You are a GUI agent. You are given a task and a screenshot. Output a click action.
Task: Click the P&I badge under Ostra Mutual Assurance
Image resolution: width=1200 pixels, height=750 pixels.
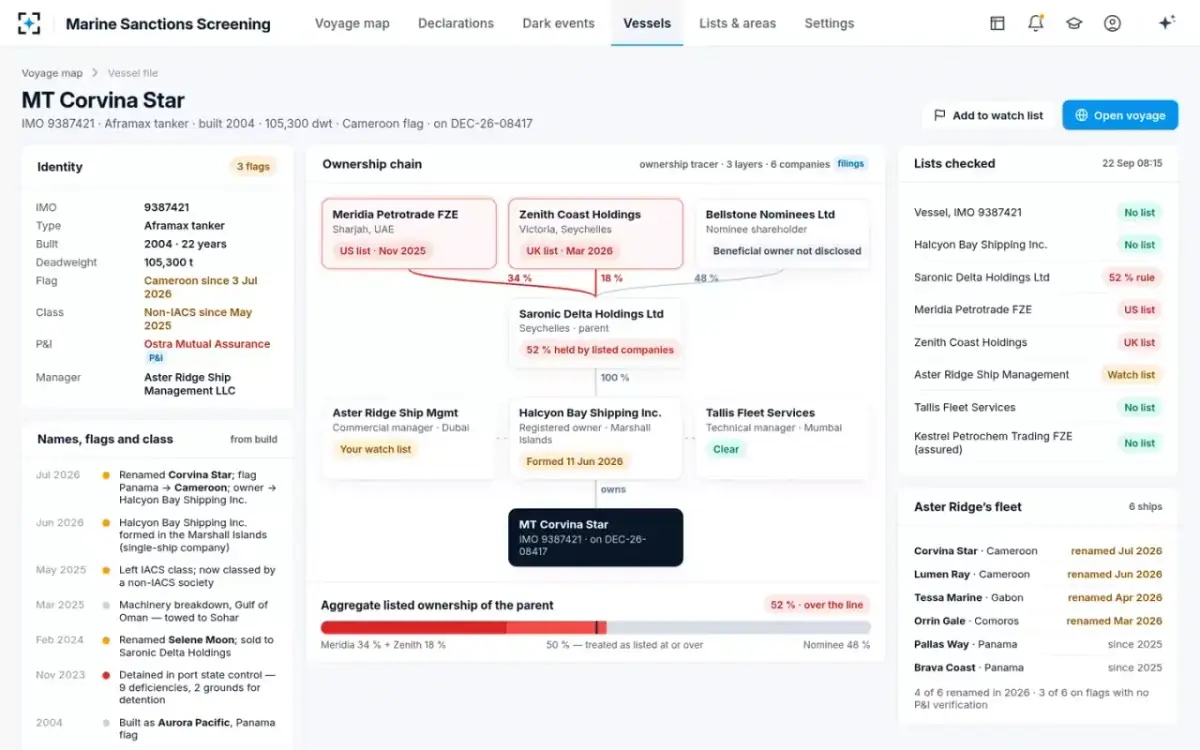click(155, 357)
